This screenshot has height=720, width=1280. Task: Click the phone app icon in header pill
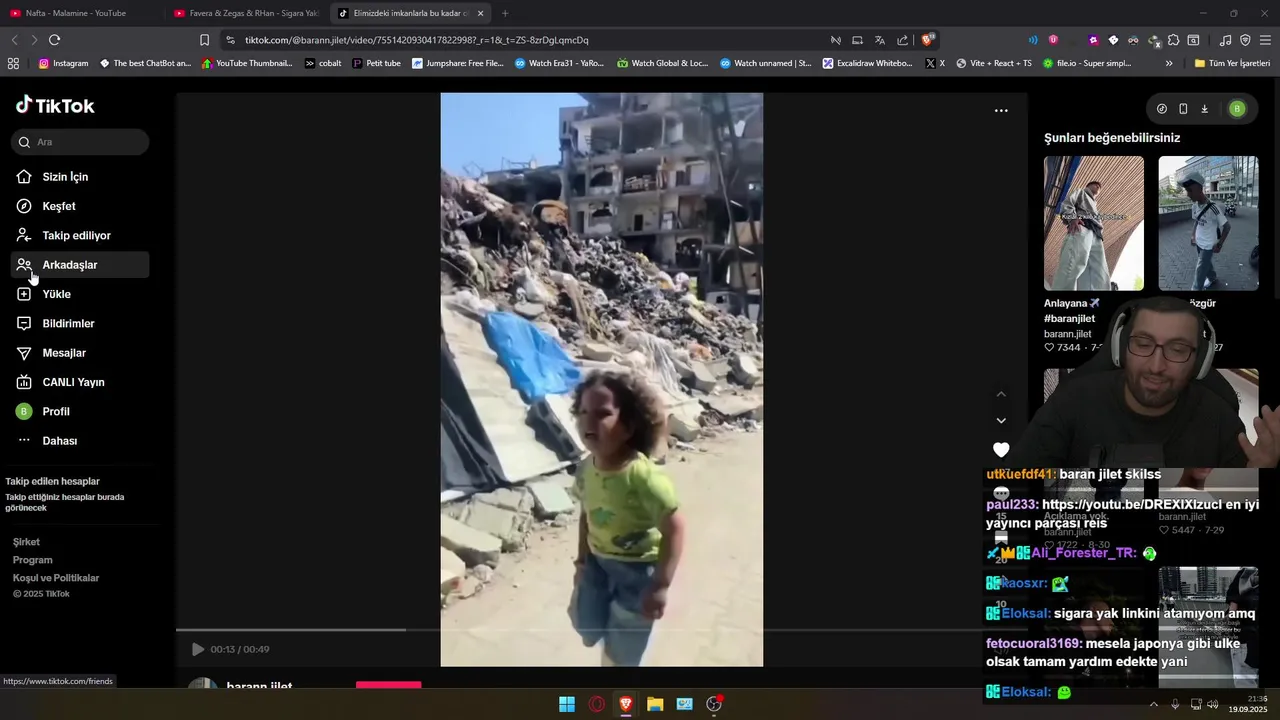tap(1183, 109)
